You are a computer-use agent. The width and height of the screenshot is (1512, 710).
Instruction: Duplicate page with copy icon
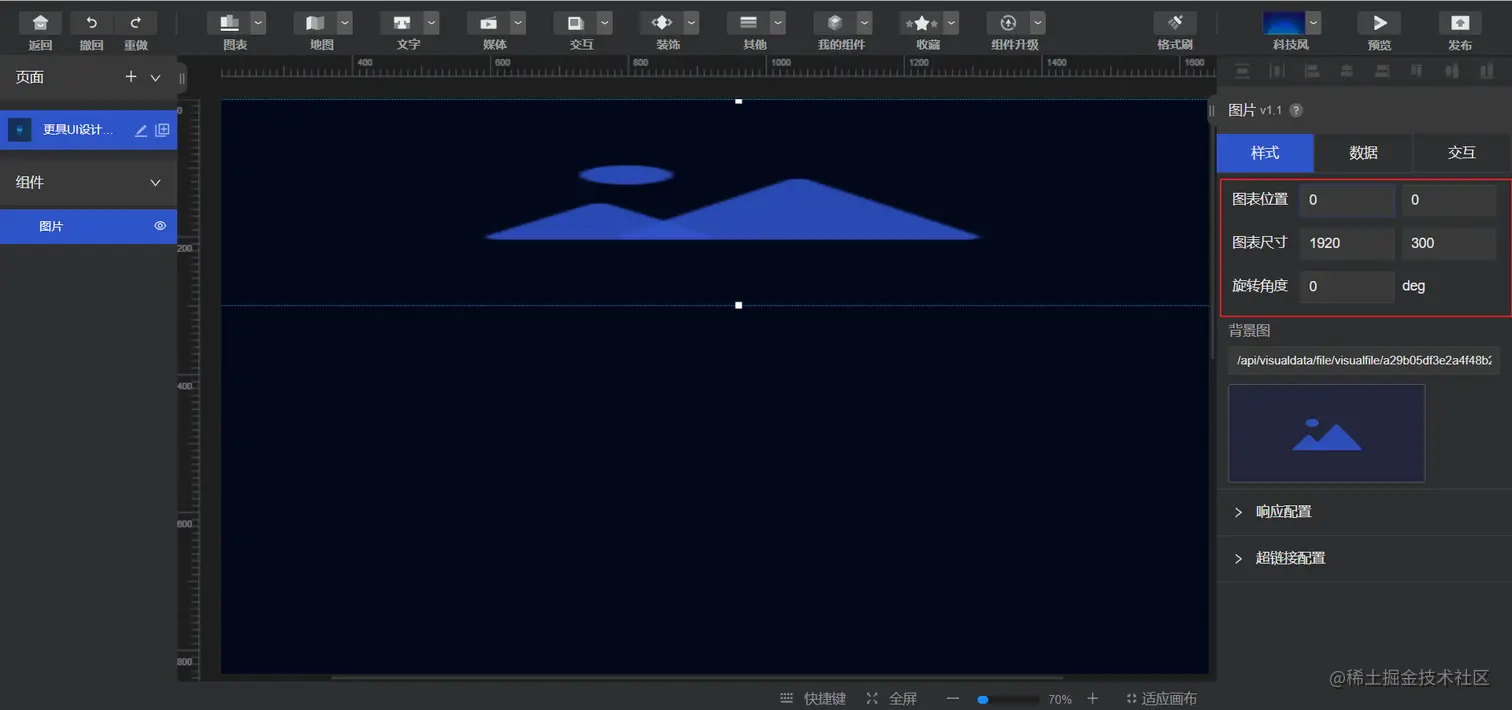pyautogui.click(x=162, y=130)
